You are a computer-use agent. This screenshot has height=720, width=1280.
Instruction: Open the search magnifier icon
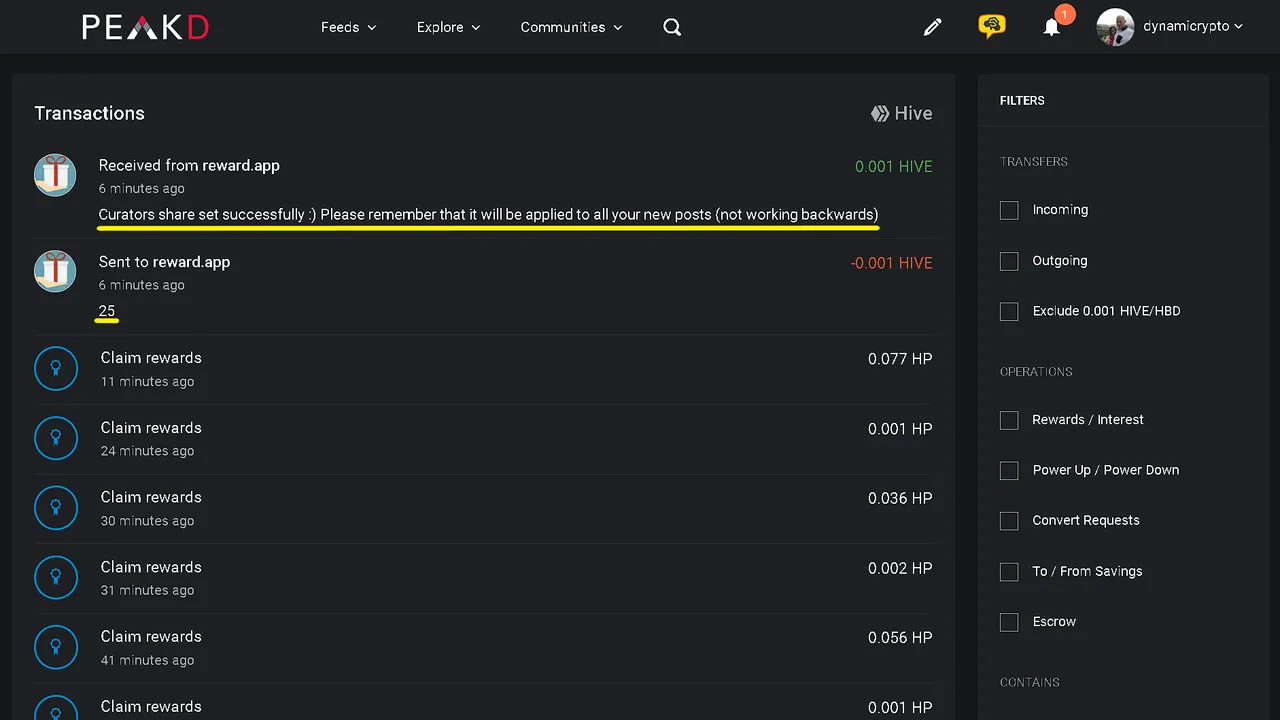pos(672,27)
